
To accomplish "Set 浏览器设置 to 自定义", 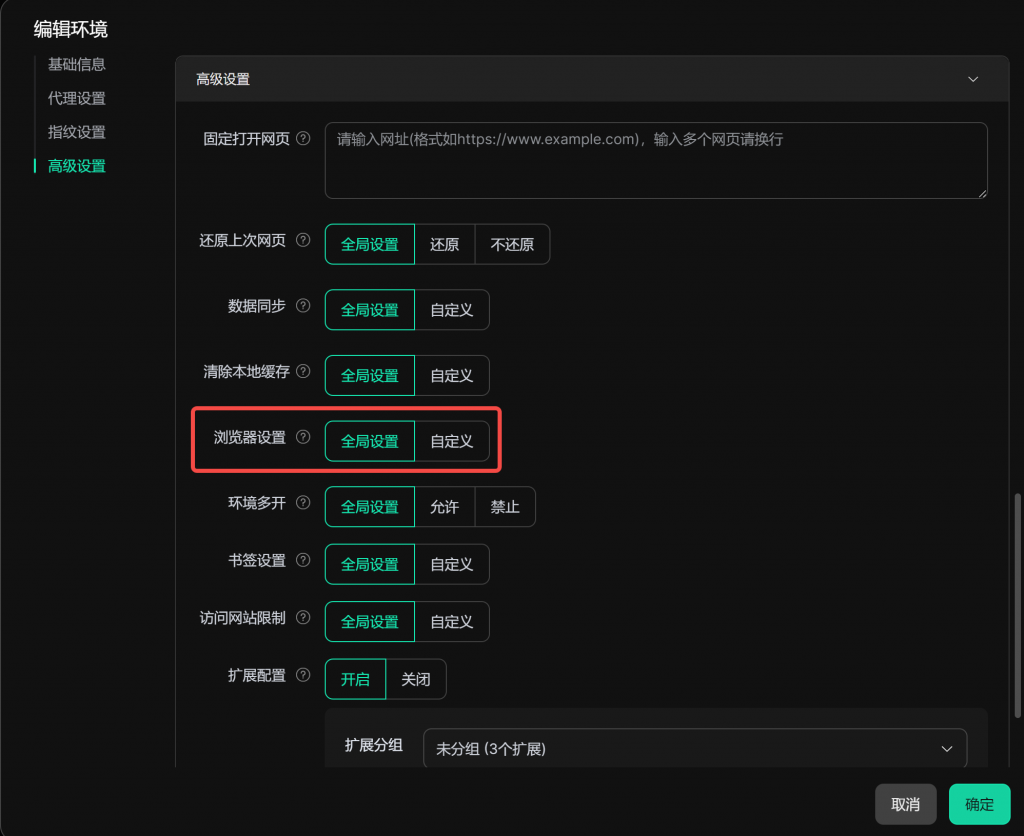I will 452,441.
